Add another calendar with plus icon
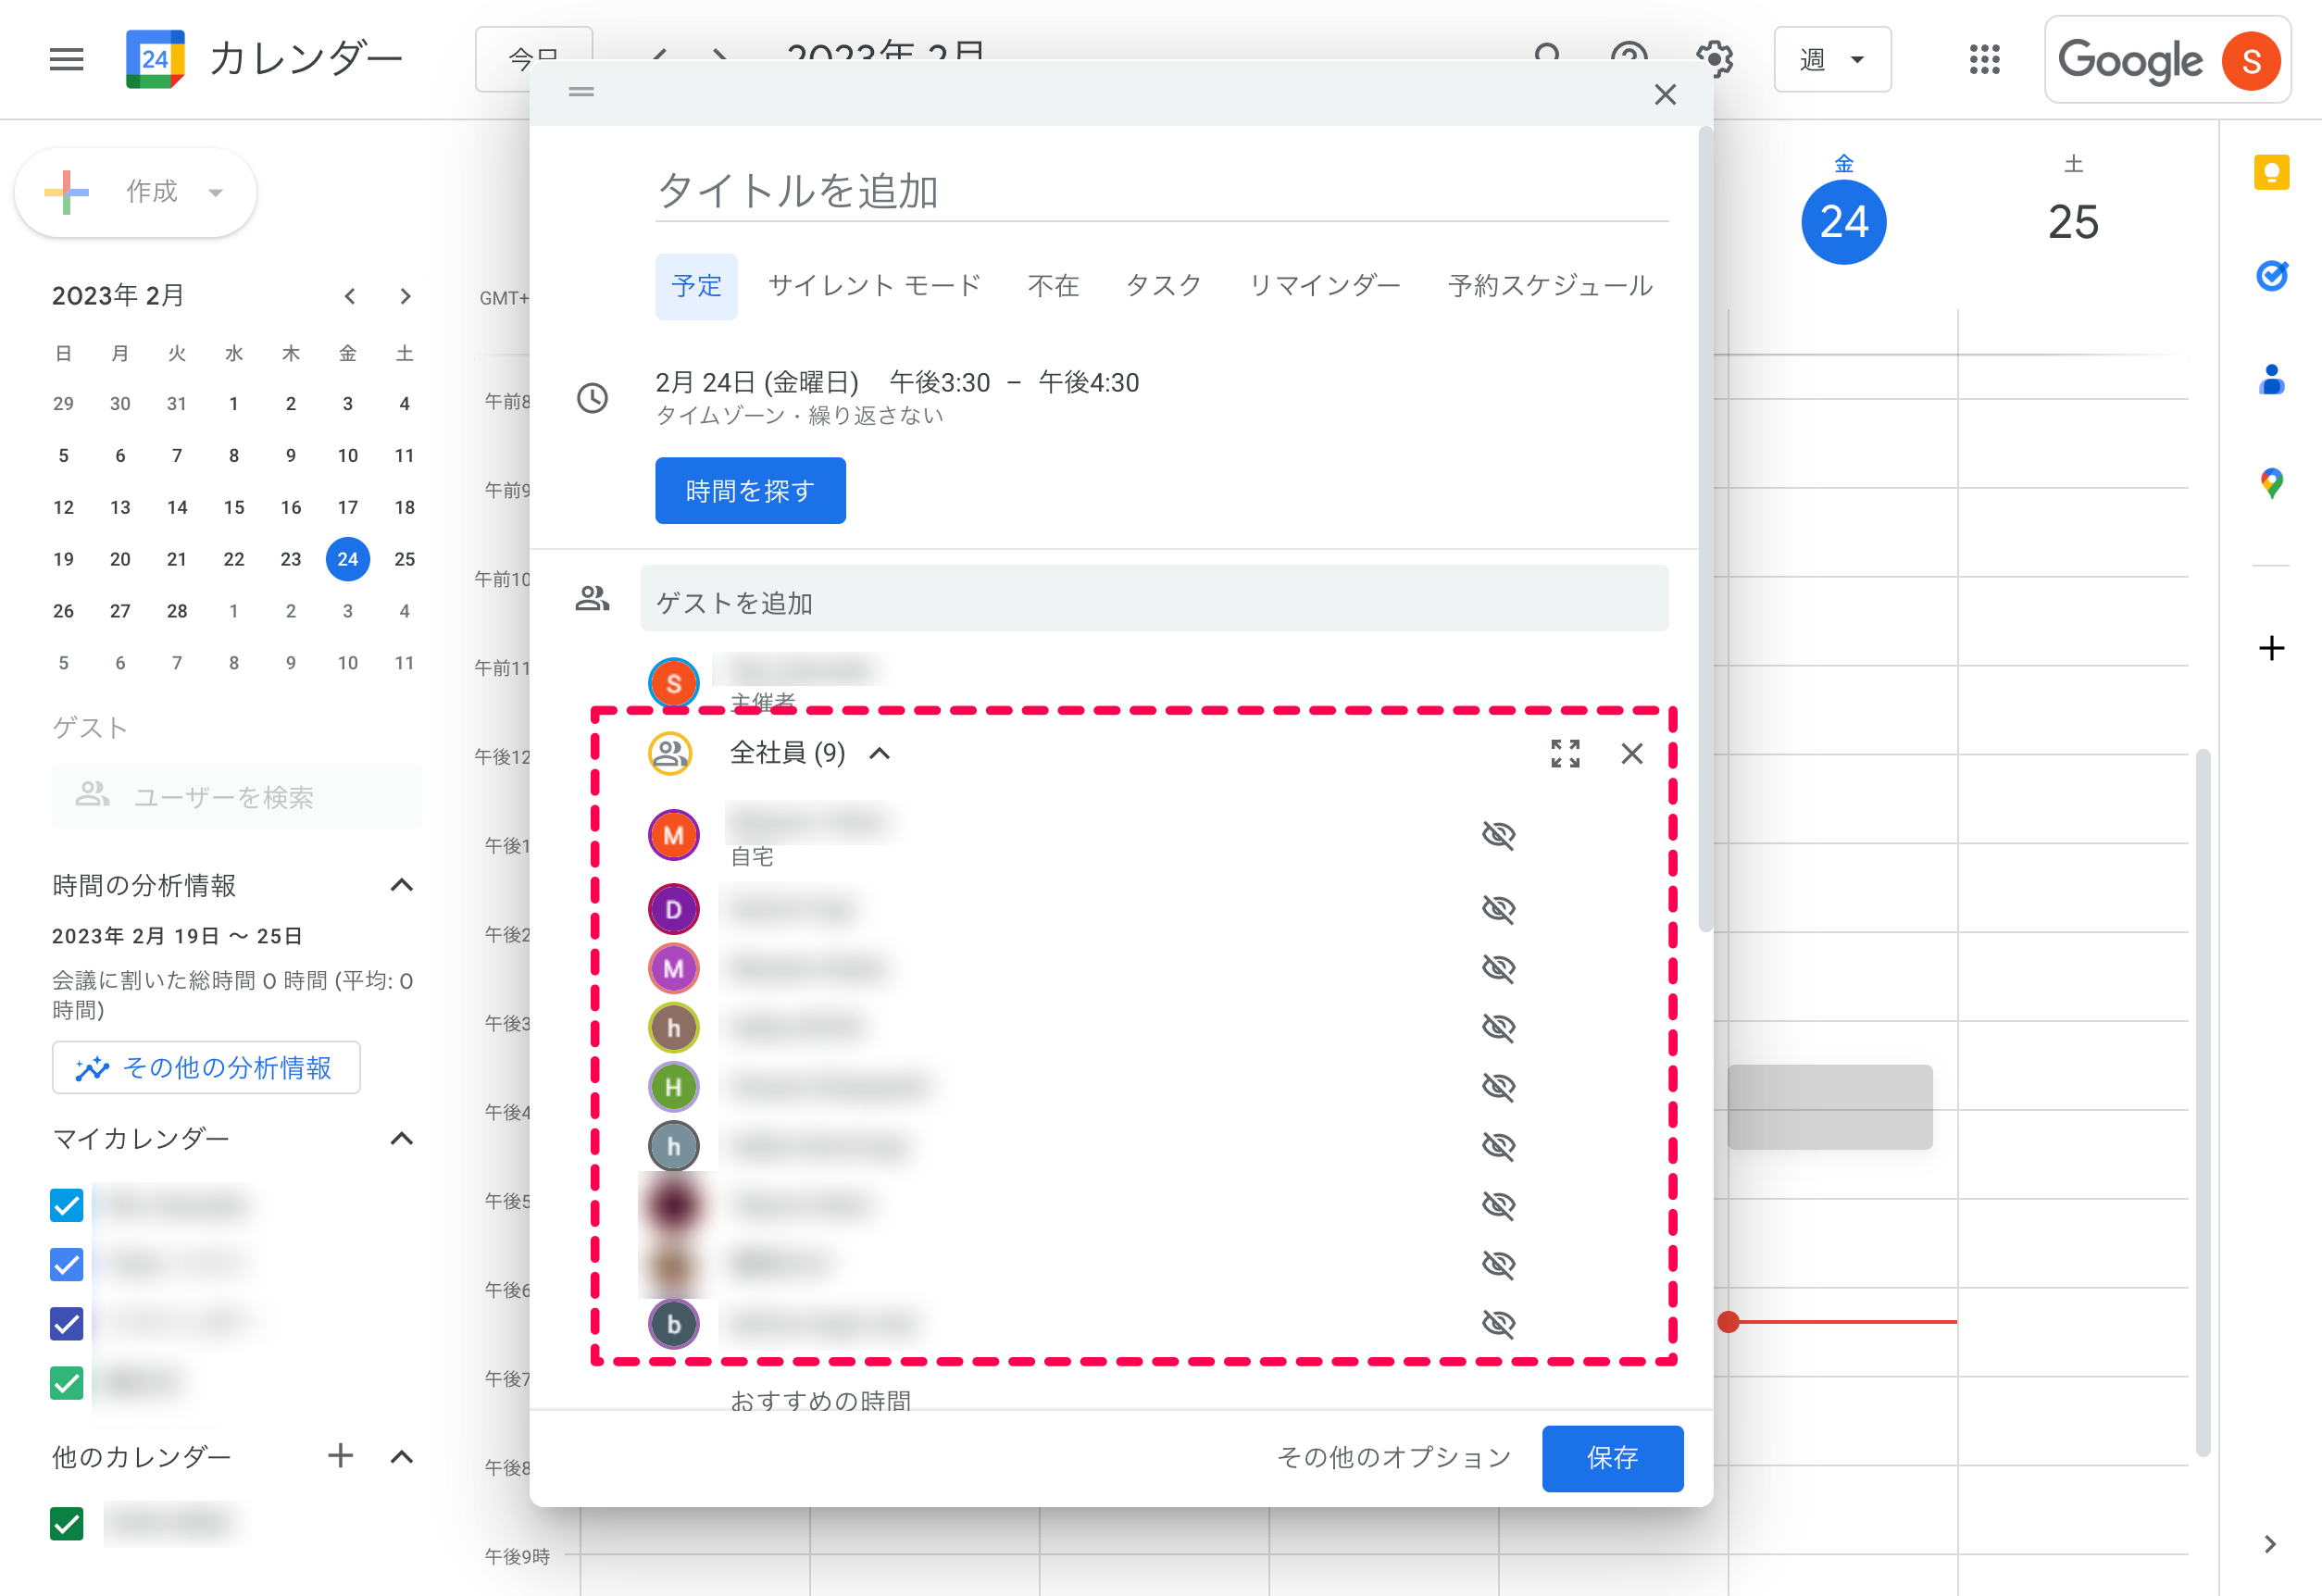This screenshot has width=2322, height=1596. click(340, 1456)
